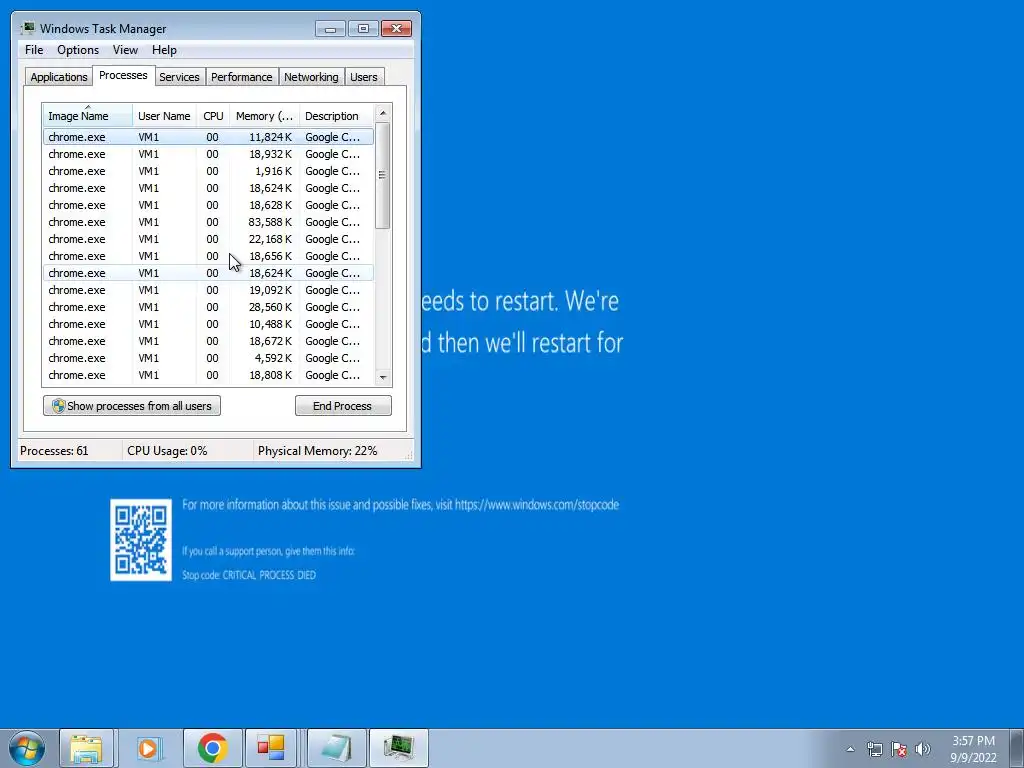Viewport: 1024px width, 768px height.
Task: Select chrome.exe row with 28,560 K
Action: 208,307
